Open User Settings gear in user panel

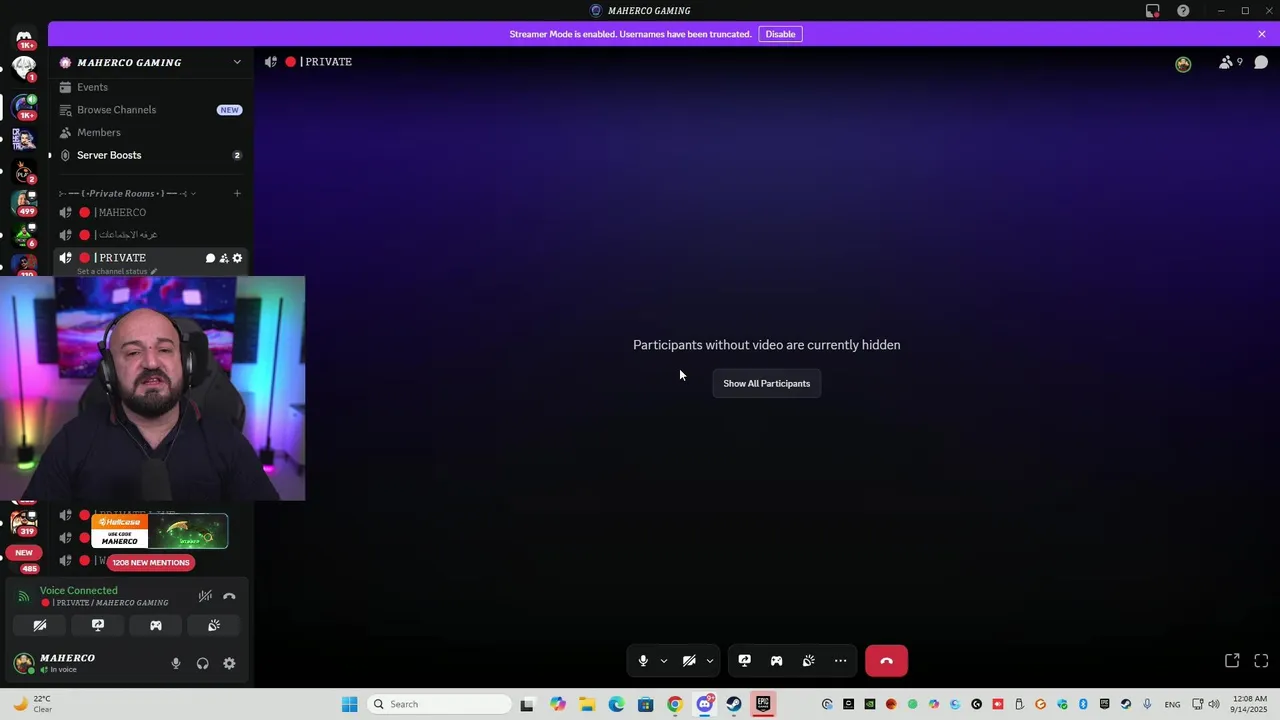229,663
